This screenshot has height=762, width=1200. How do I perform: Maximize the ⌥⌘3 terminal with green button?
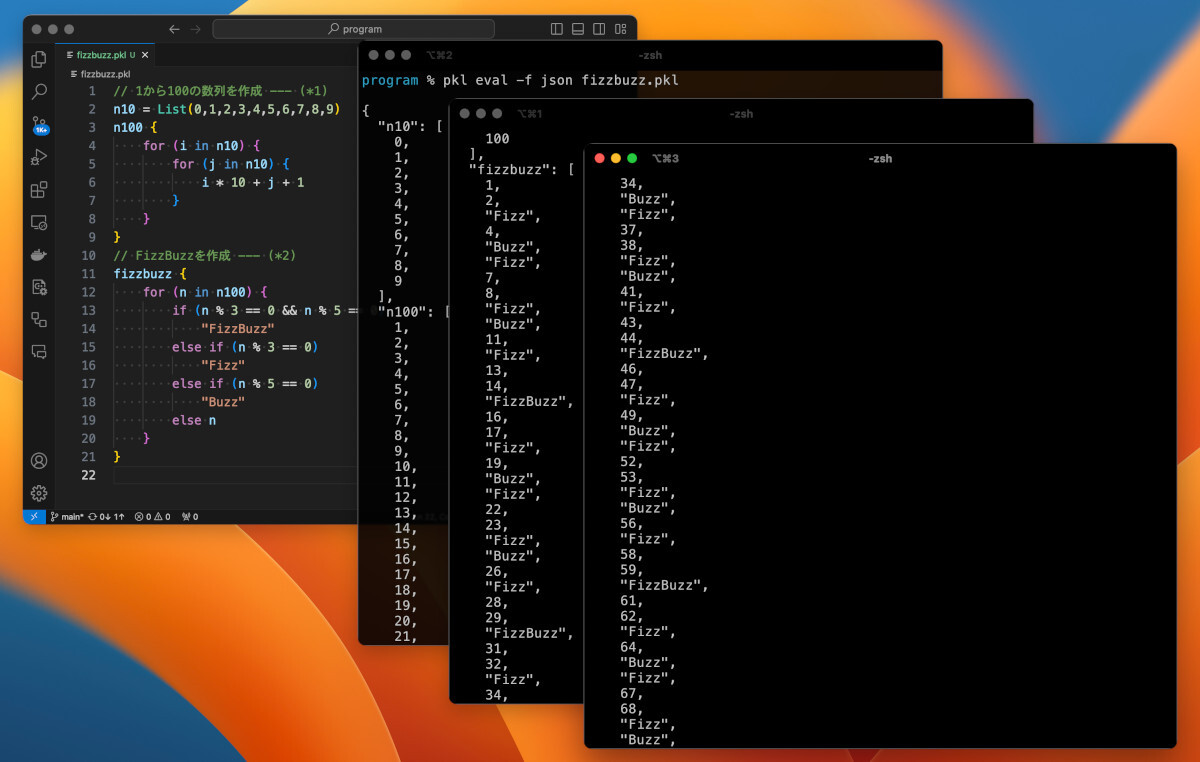pos(632,158)
